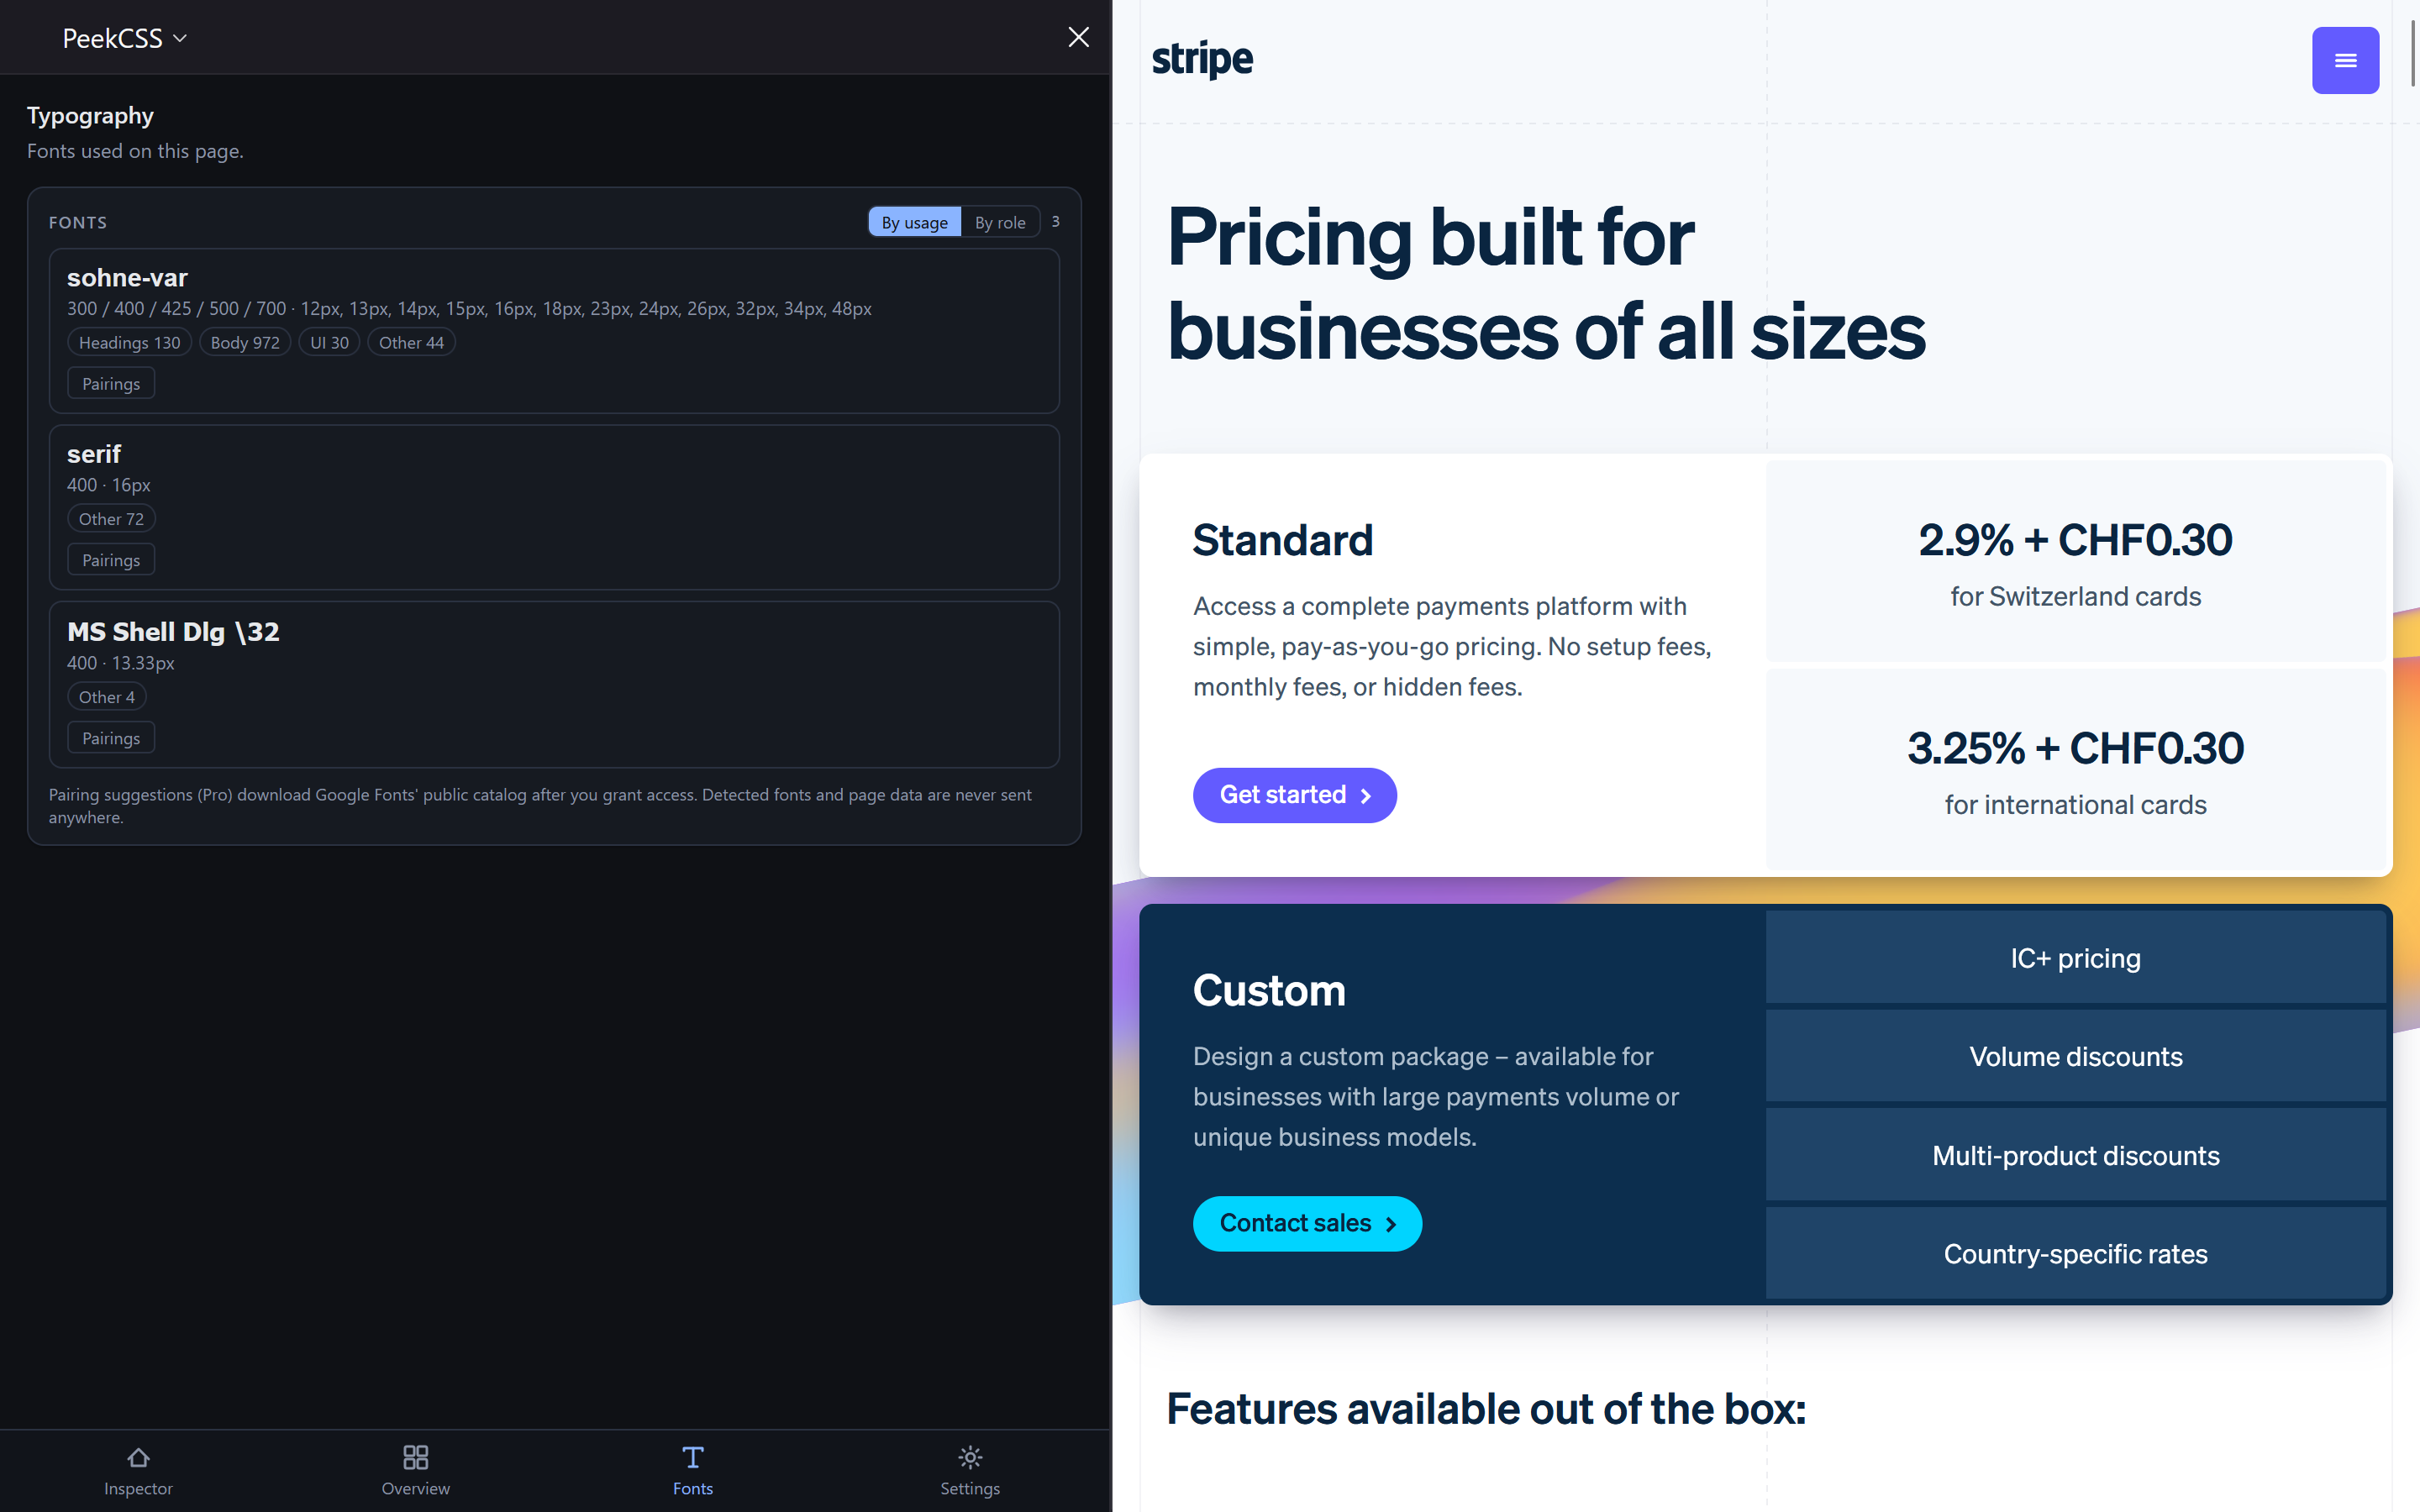Click the page scrollbar thumb
Image resolution: width=2420 pixels, height=1512 pixels.
[2414, 52]
